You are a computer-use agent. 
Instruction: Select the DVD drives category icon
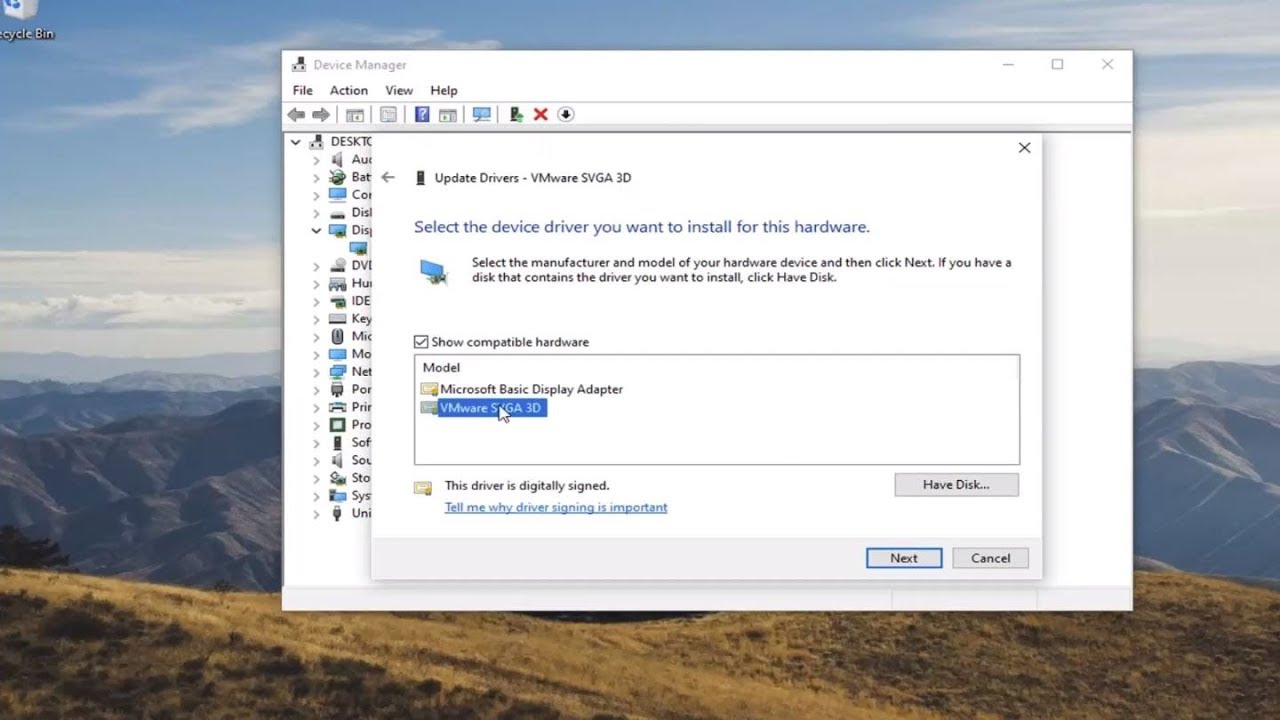(337, 265)
